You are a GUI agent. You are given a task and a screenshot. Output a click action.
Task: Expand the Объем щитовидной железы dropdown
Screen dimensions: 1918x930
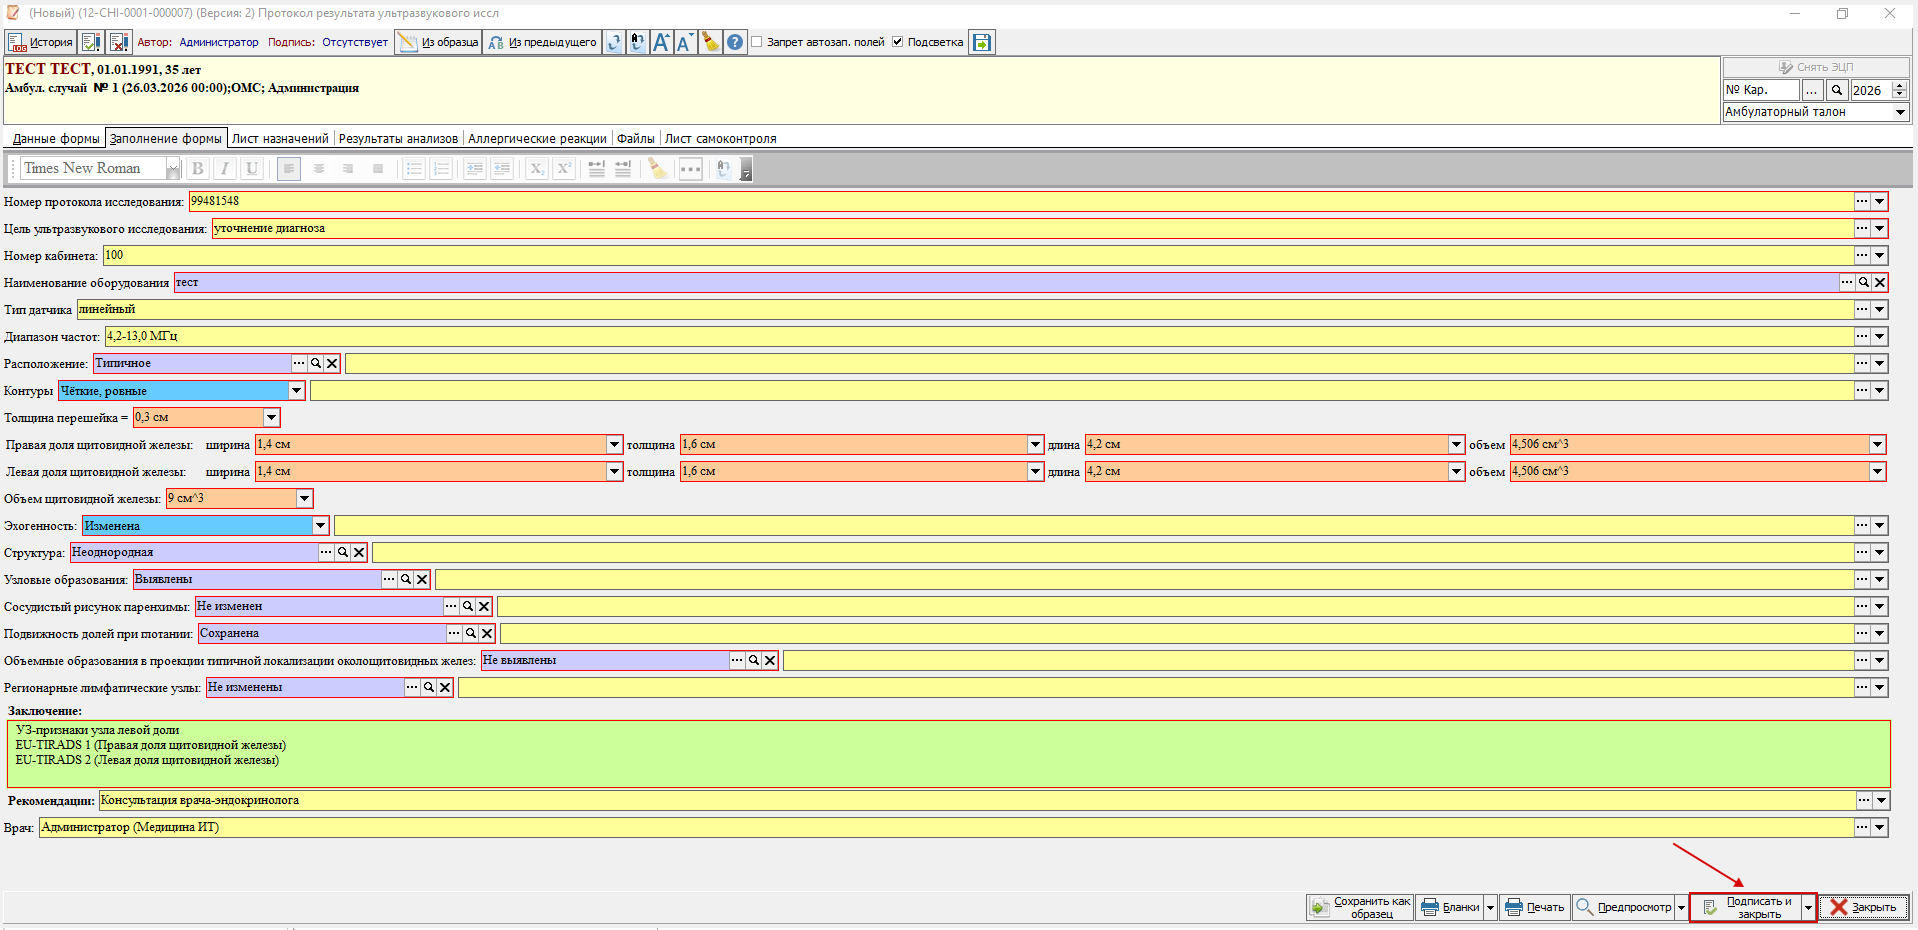coord(305,499)
